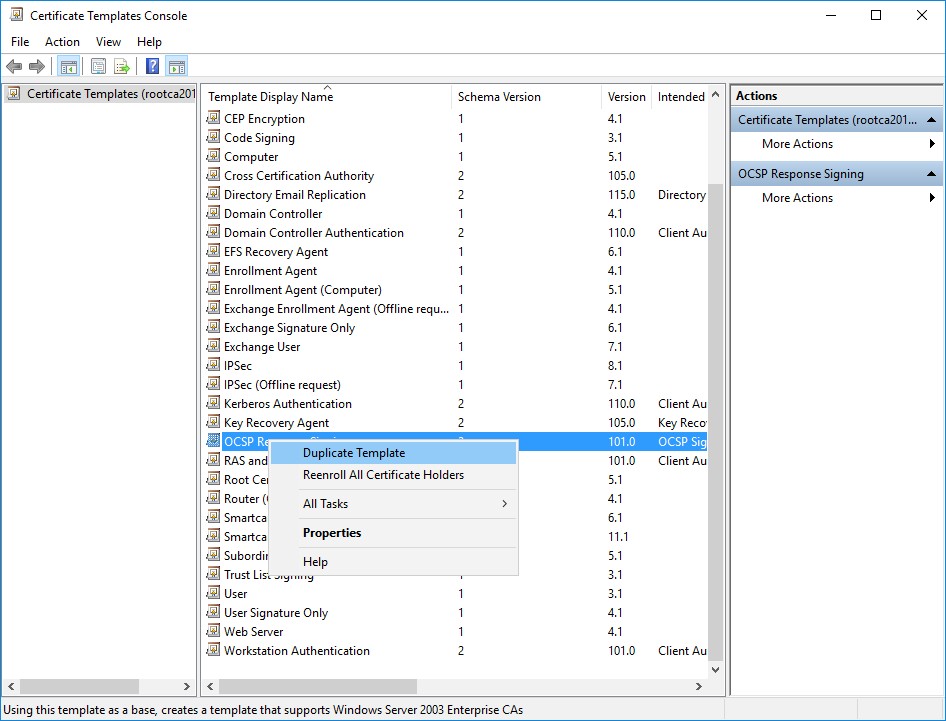This screenshot has width=946, height=721.
Task: Click the IPSec (Offline request) template icon
Action: (213, 384)
